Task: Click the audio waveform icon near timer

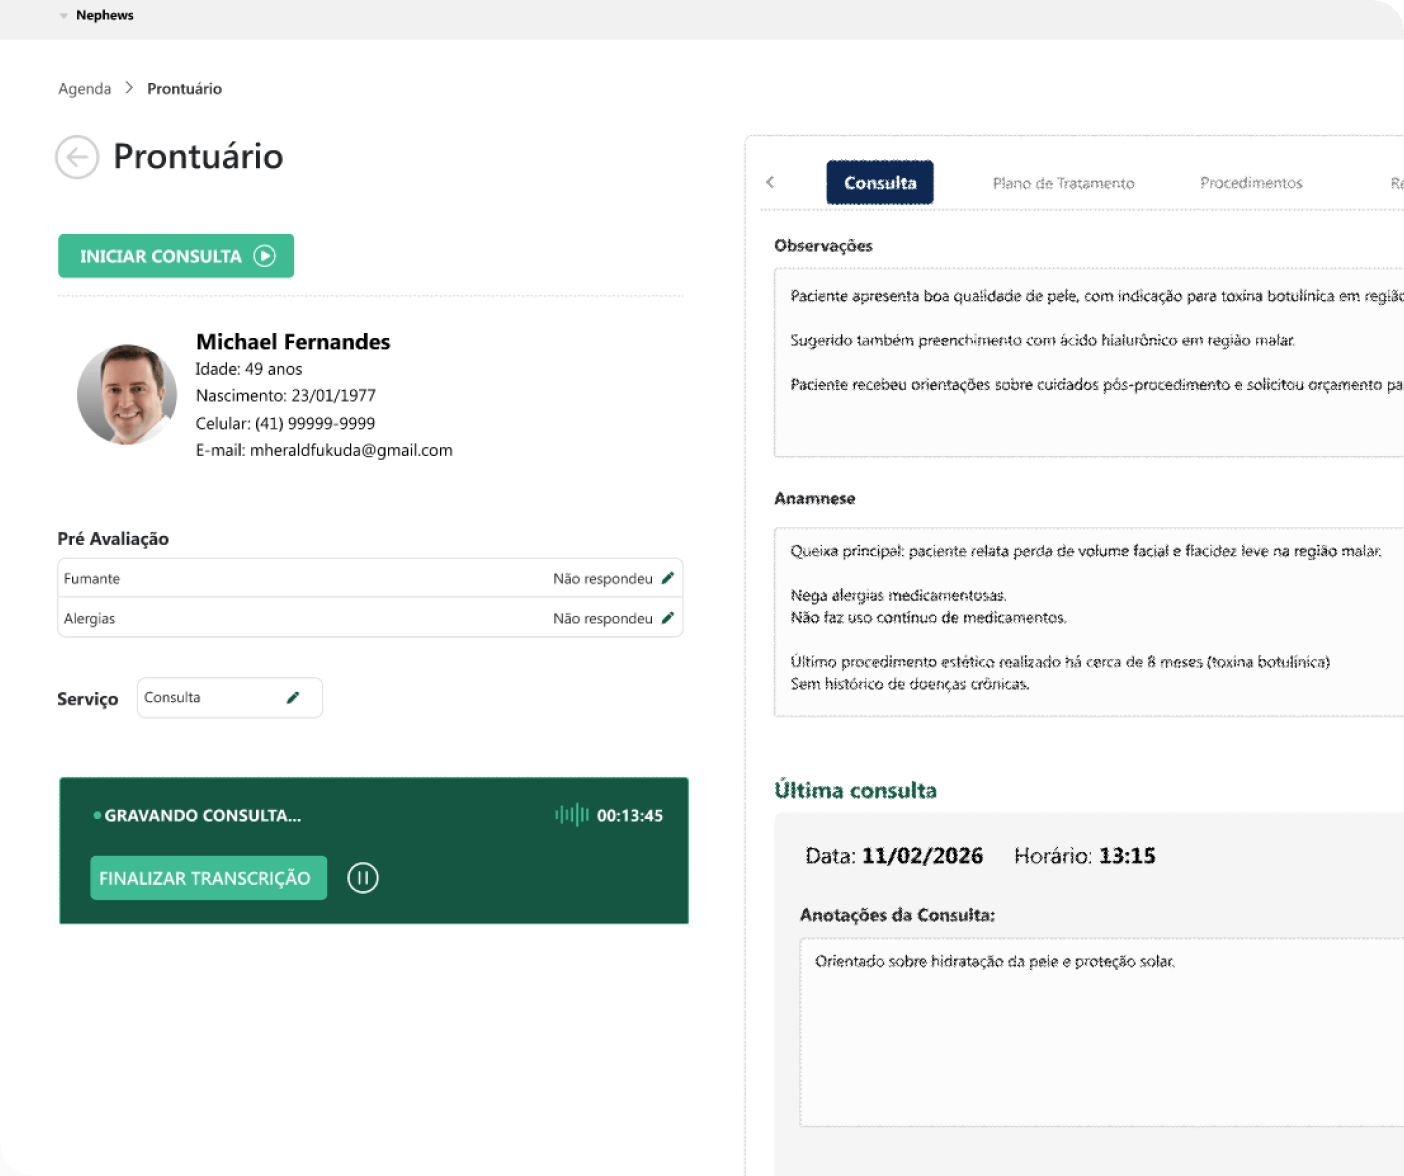Action: 572,815
